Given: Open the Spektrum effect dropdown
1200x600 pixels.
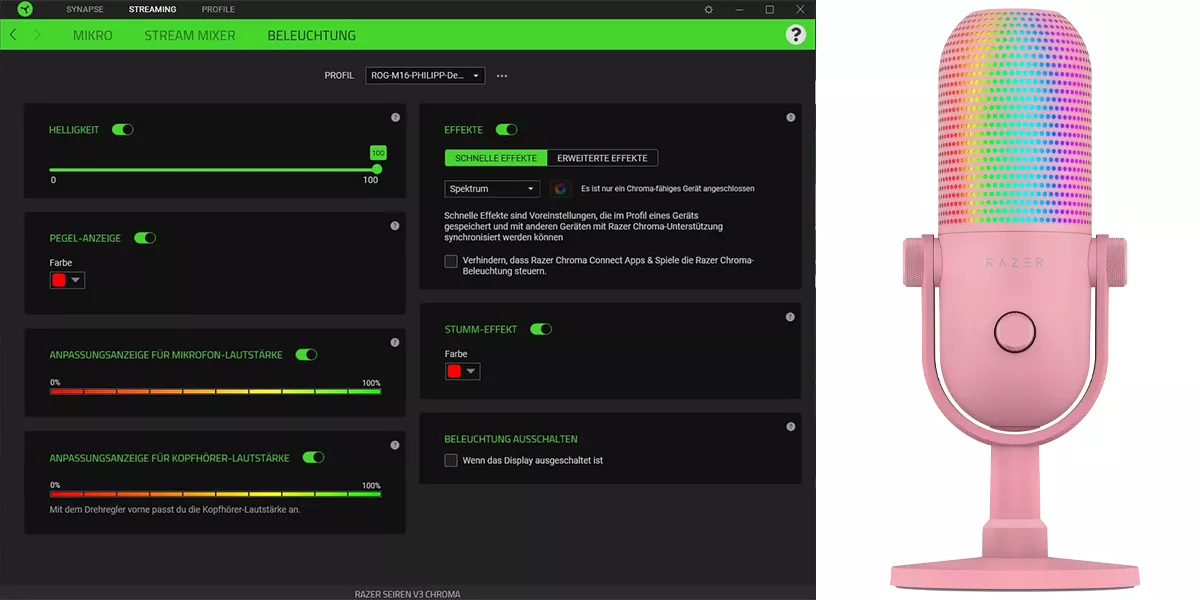Looking at the screenshot, I should click(x=492, y=189).
